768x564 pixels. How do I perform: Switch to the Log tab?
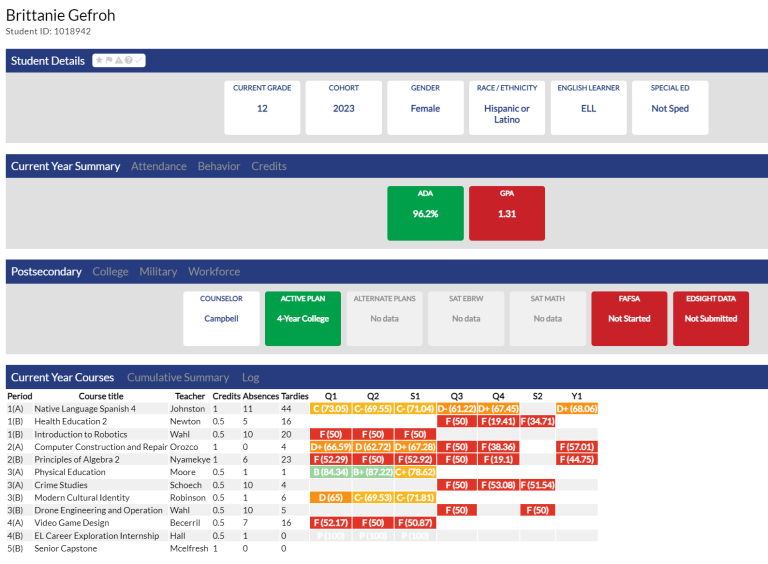[250, 377]
